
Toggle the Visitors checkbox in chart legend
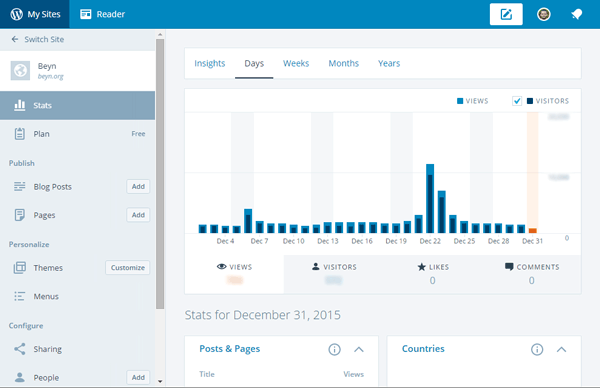coord(517,101)
